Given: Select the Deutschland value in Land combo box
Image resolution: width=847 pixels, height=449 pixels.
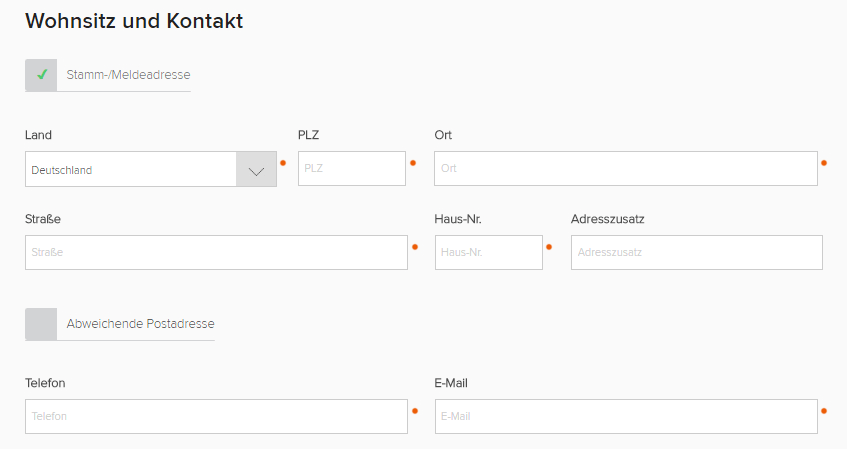Looking at the screenshot, I should click(130, 170).
